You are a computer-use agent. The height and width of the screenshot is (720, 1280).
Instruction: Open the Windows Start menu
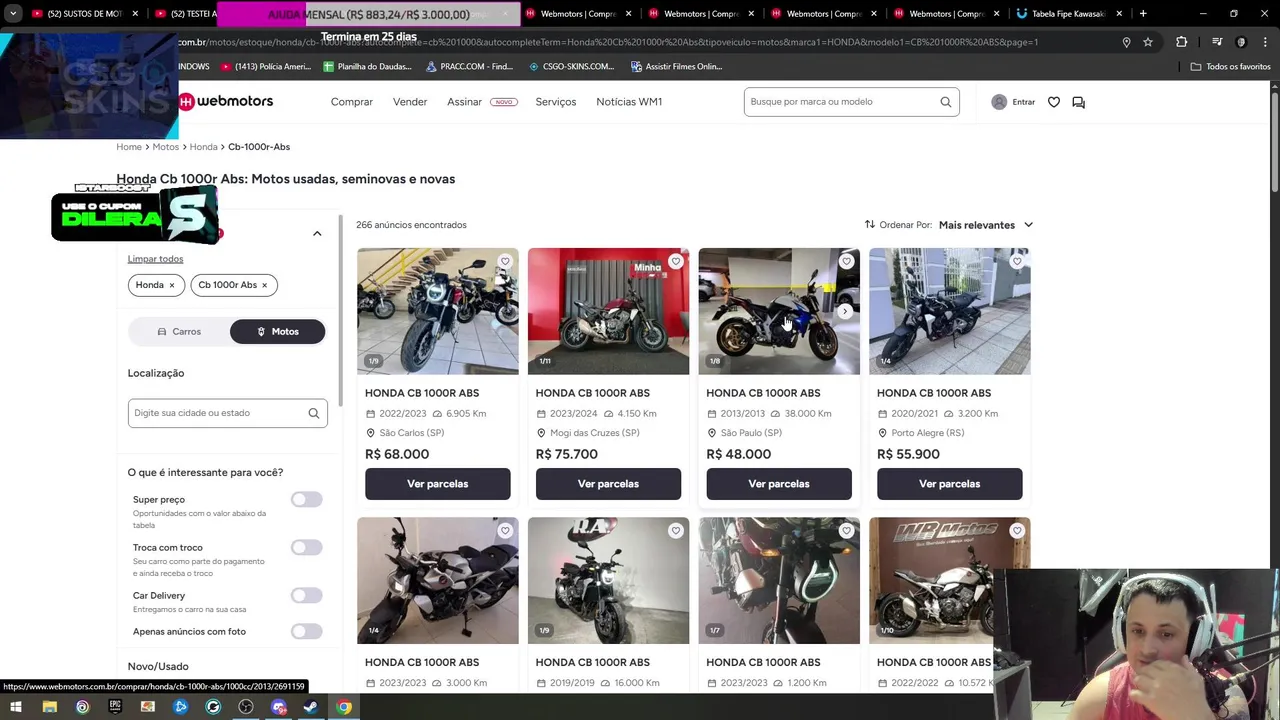pyautogui.click(x=16, y=707)
